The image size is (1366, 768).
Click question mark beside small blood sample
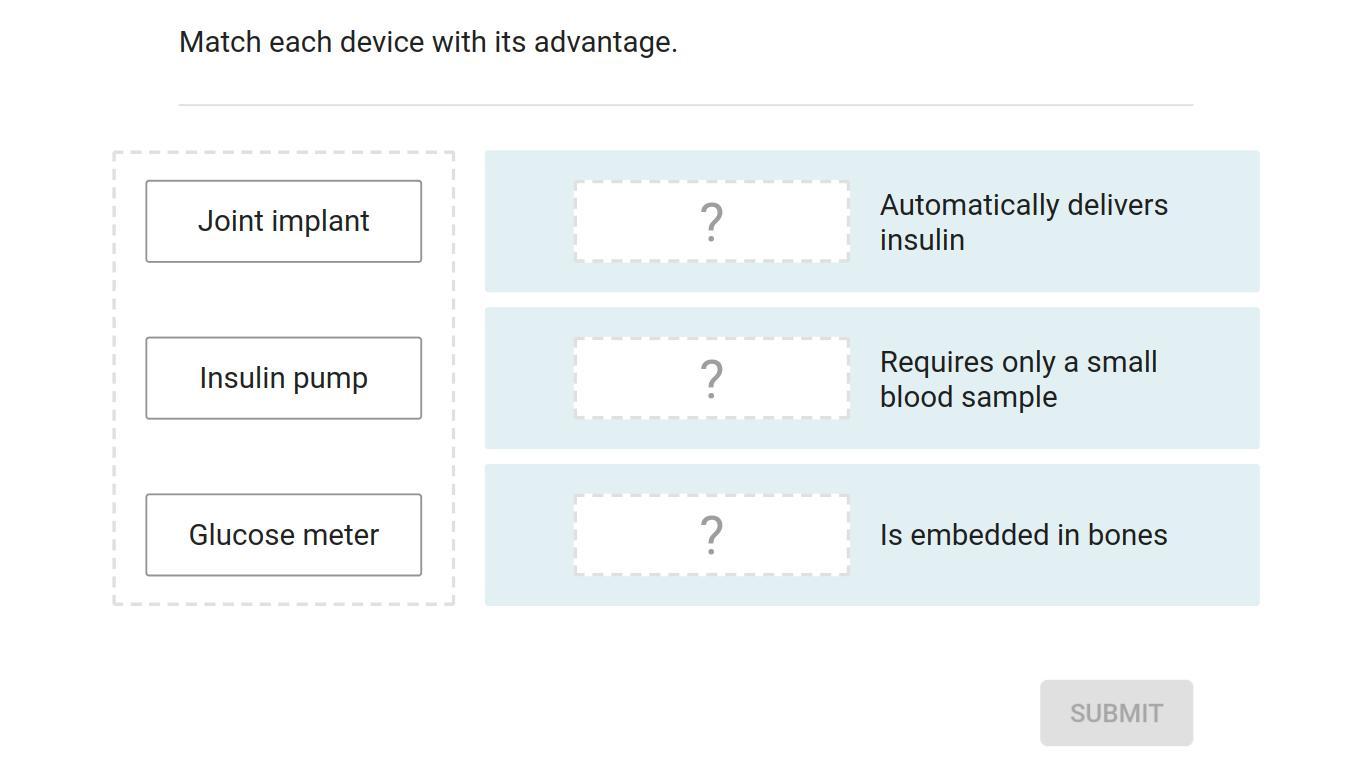click(711, 379)
